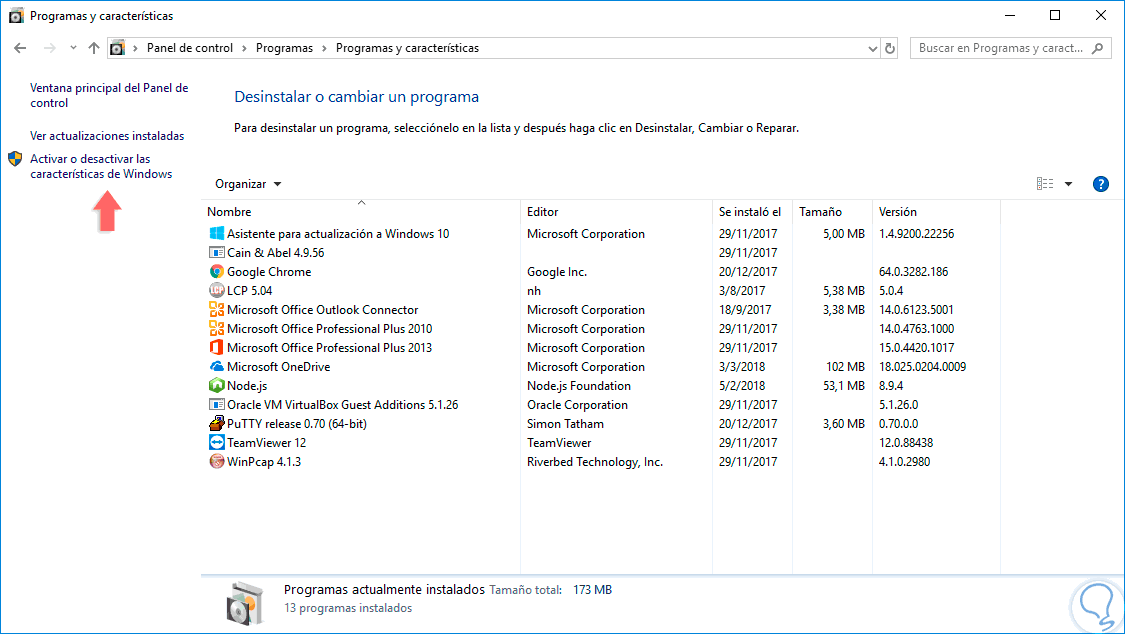Select LCP 5.04 entry
This screenshot has height=634, width=1125.
pyautogui.click(x=250, y=290)
